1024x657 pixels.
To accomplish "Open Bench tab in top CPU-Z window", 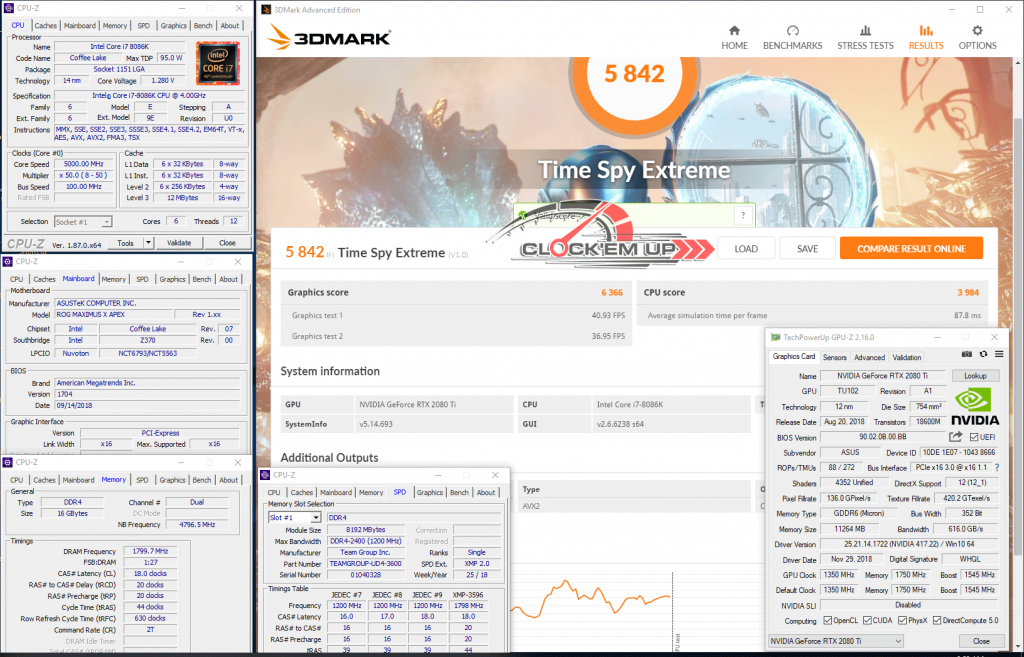I will pos(203,25).
